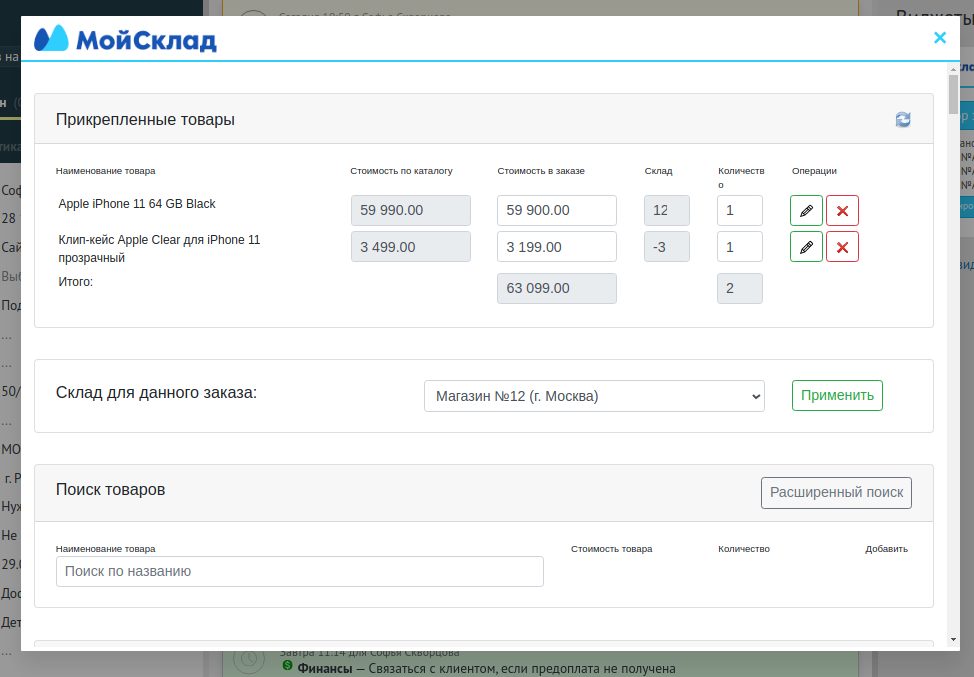
Task: Click the total quantity field showing 2
Action: [x=740, y=288]
